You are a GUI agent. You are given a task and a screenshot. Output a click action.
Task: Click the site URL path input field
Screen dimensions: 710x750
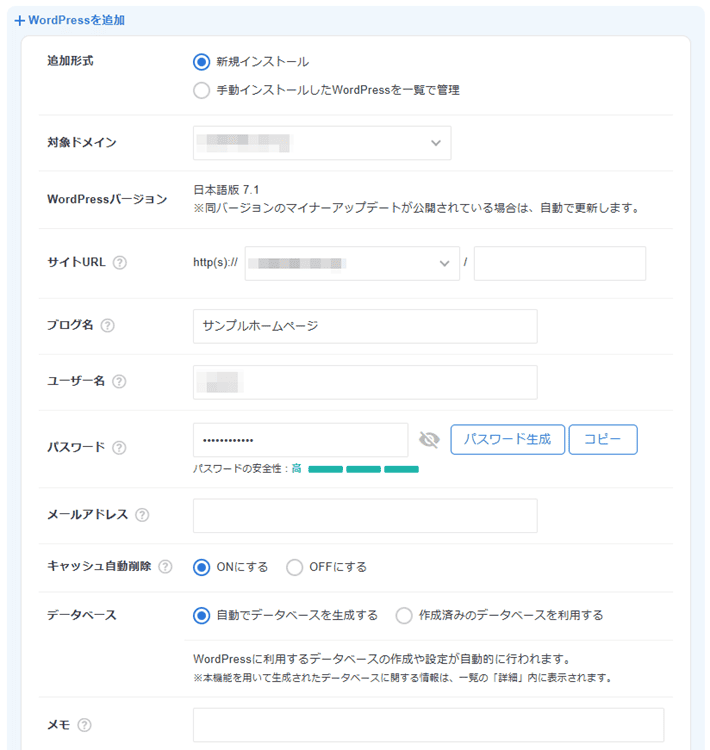560,264
